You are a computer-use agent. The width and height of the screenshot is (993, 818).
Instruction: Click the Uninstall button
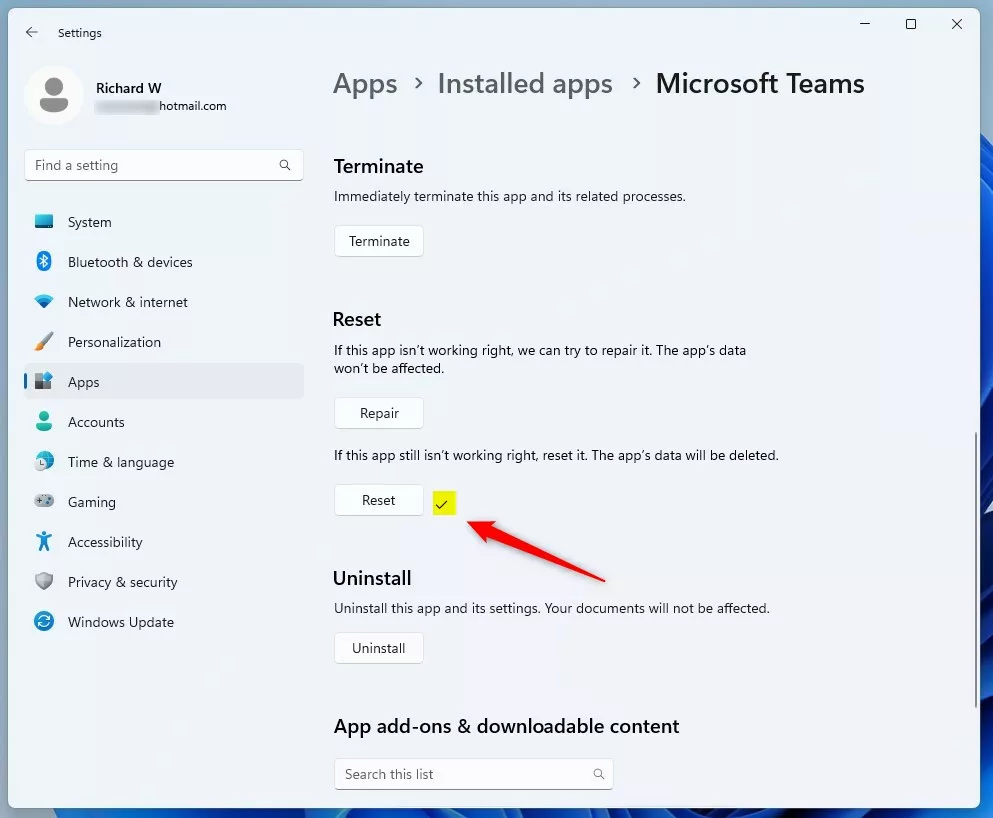point(379,648)
